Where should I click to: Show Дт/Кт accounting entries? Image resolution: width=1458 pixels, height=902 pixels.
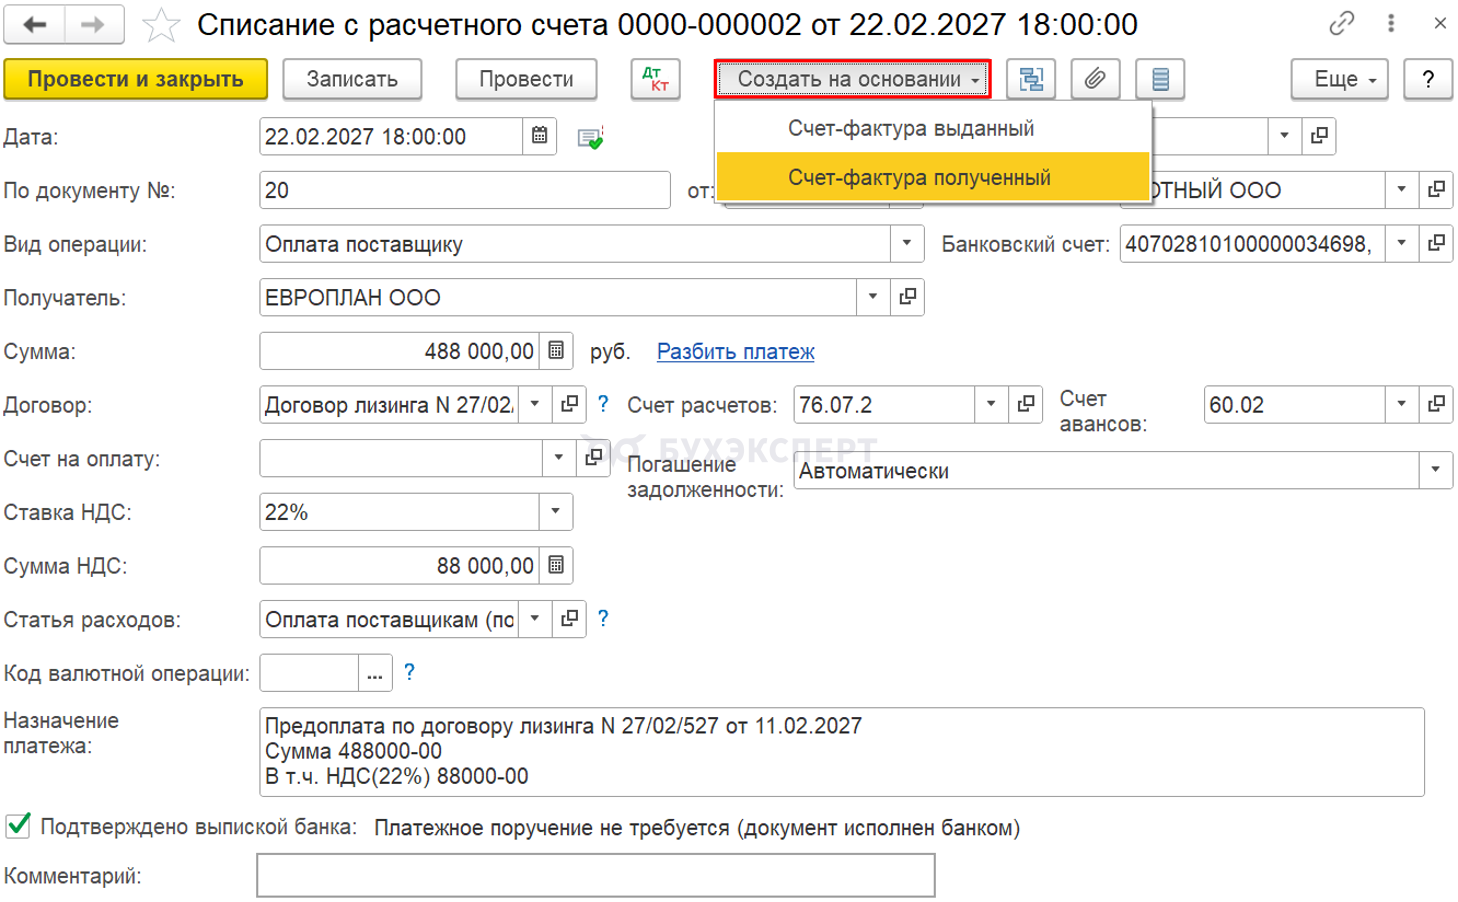pyautogui.click(x=656, y=79)
